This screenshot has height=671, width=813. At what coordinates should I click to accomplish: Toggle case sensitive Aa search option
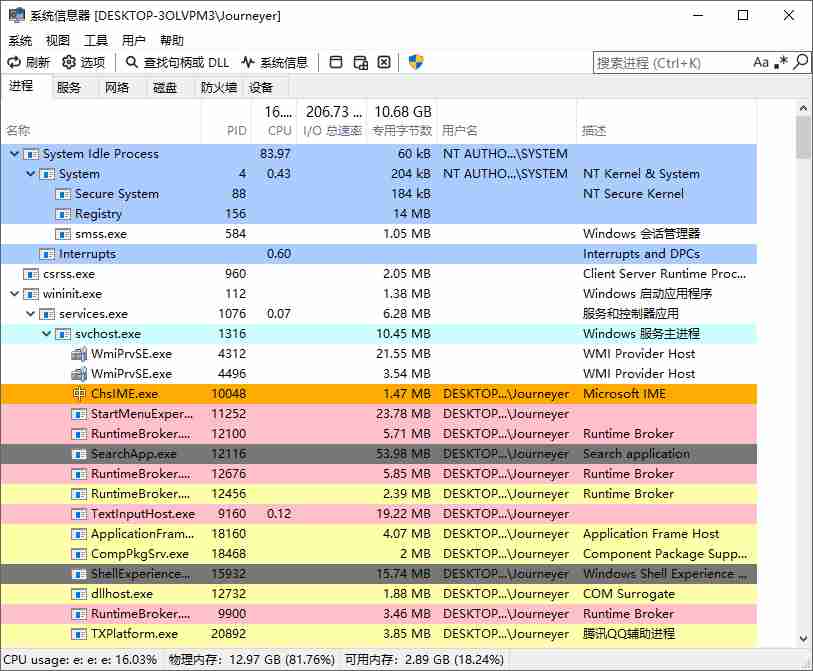click(761, 63)
